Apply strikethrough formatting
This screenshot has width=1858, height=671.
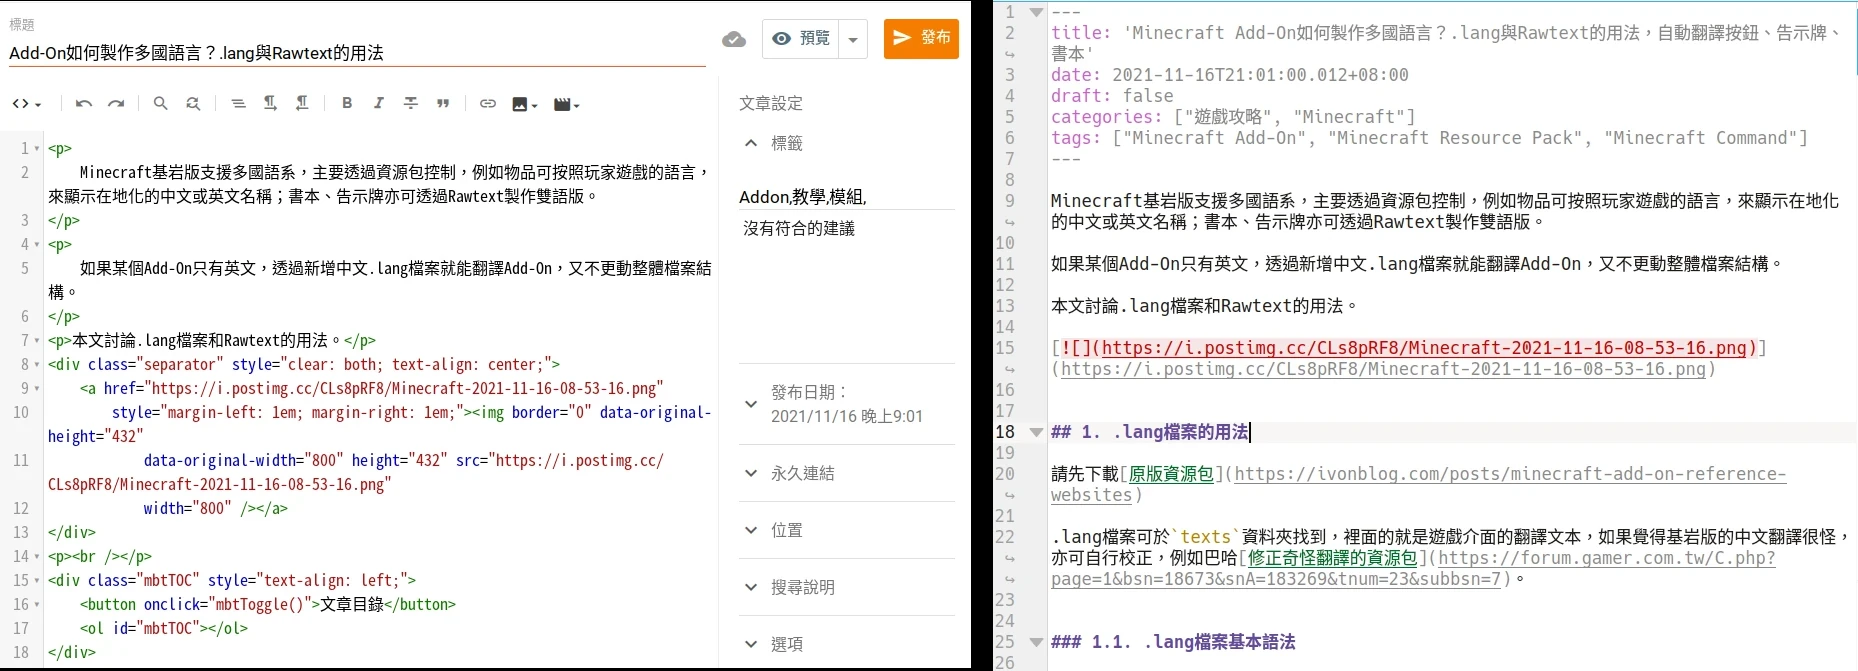(x=411, y=104)
